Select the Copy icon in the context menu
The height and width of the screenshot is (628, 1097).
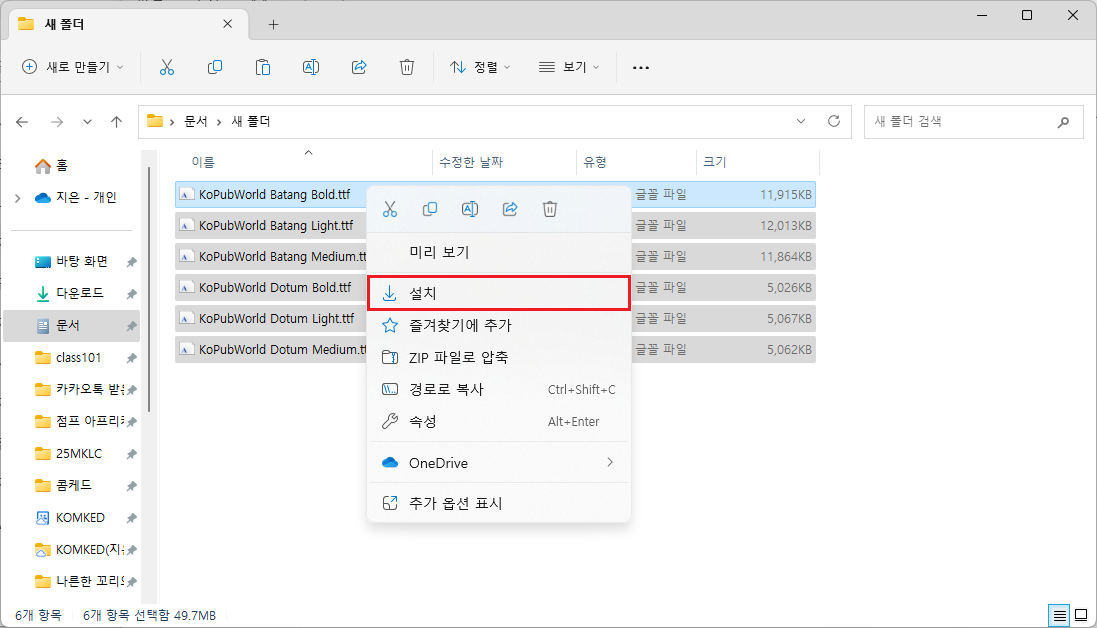[x=430, y=209]
